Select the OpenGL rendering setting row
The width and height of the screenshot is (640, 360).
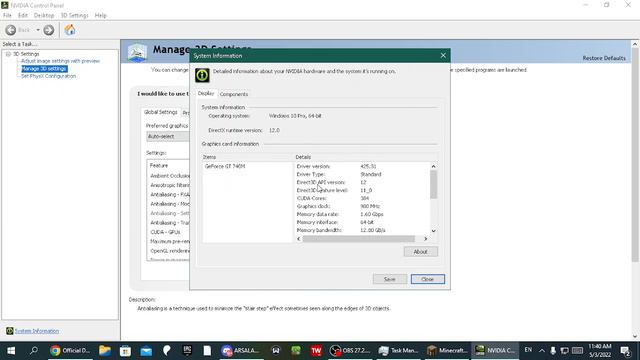pyautogui.click(x=169, y=251)
